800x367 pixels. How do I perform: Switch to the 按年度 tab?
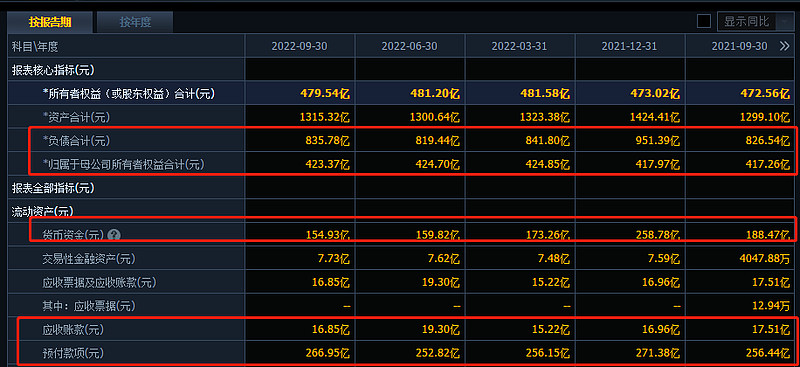pos(135,22)
